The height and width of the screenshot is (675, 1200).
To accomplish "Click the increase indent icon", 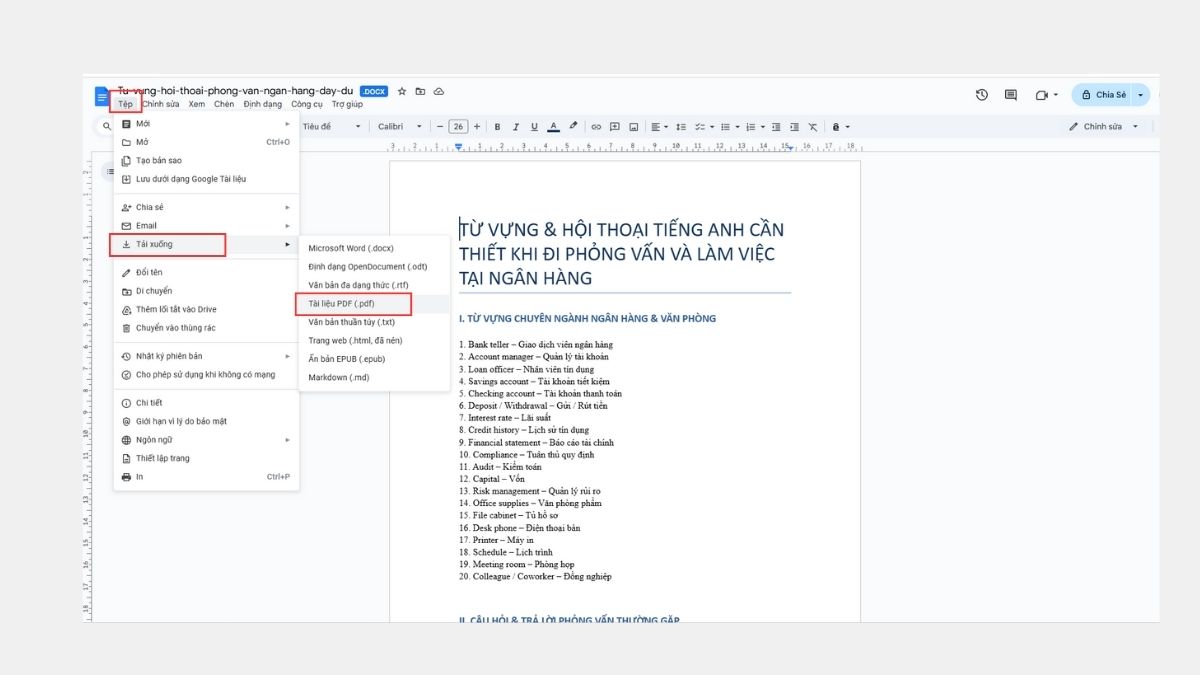I will tap(793, 127).
